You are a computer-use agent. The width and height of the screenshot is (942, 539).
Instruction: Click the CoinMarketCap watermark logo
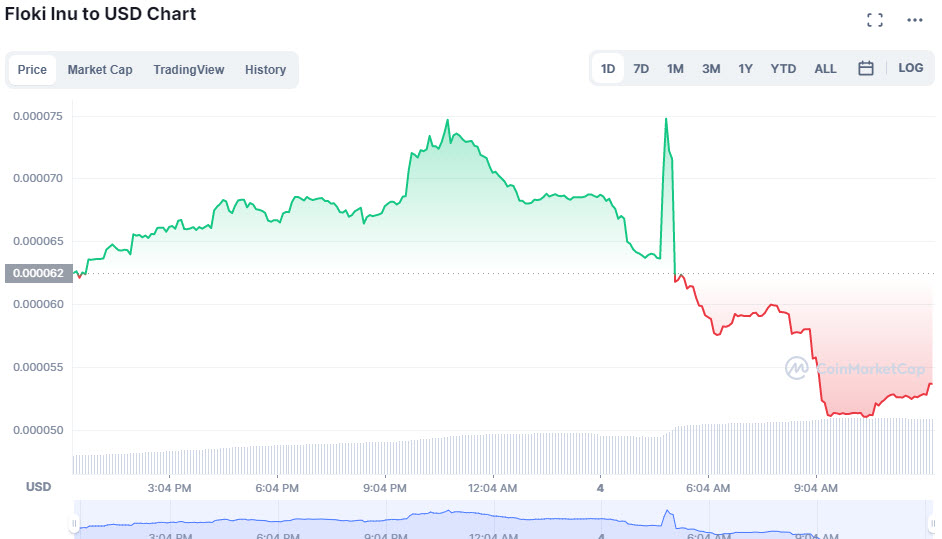855,368
